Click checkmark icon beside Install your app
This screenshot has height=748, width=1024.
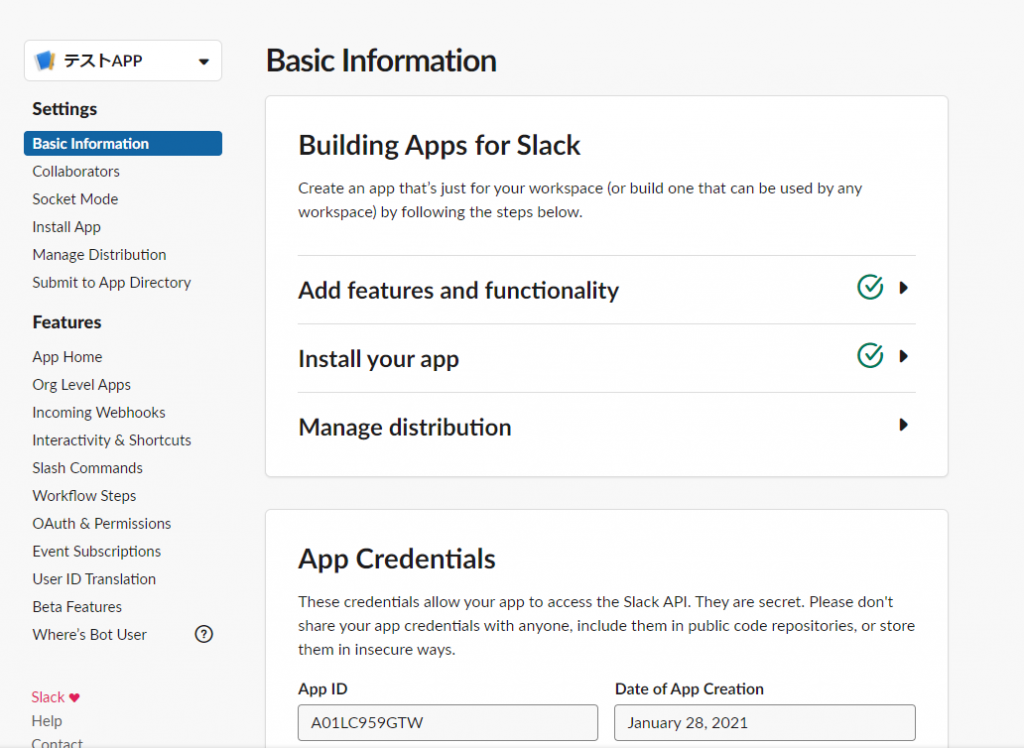click(871, 355)
